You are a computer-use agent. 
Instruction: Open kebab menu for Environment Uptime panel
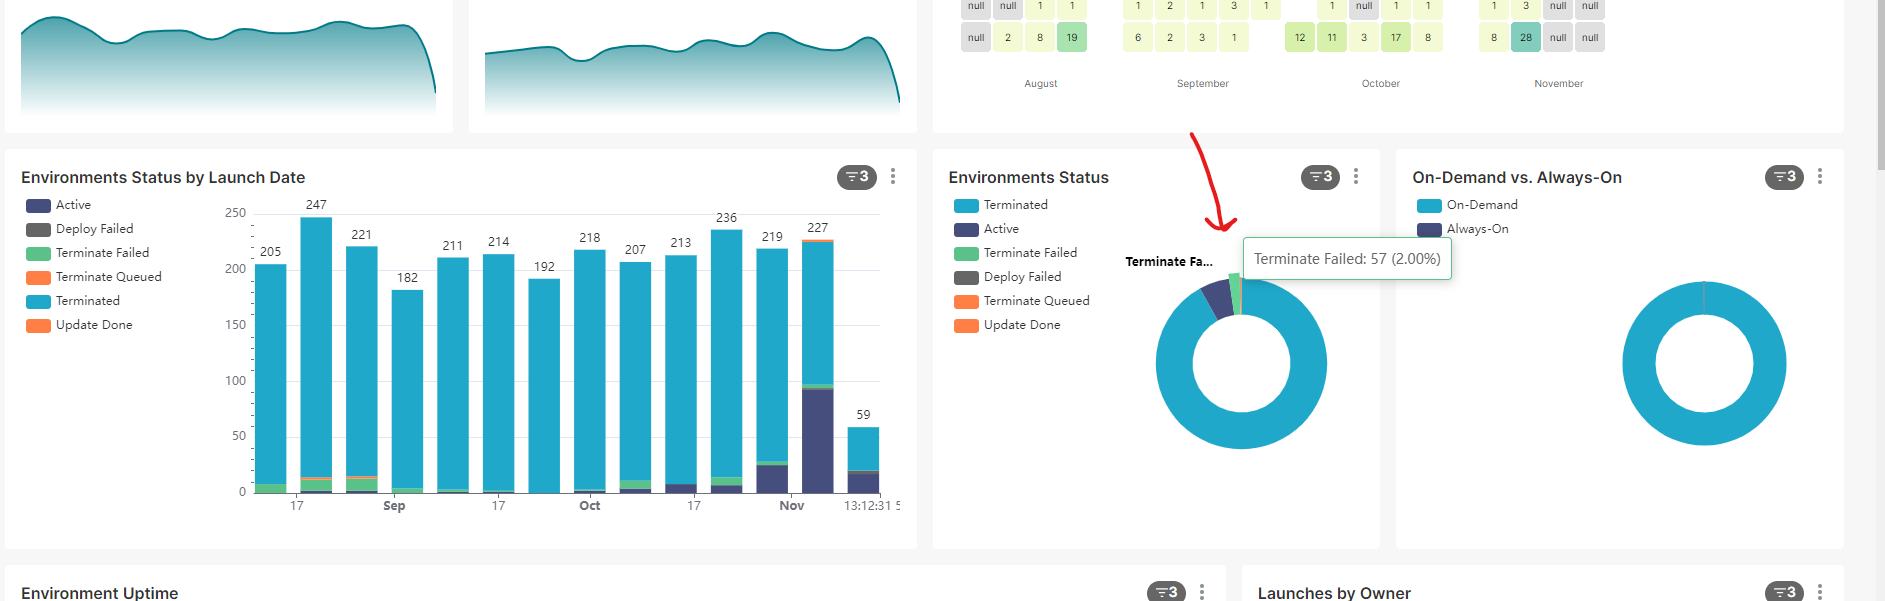coord(1202,592)
